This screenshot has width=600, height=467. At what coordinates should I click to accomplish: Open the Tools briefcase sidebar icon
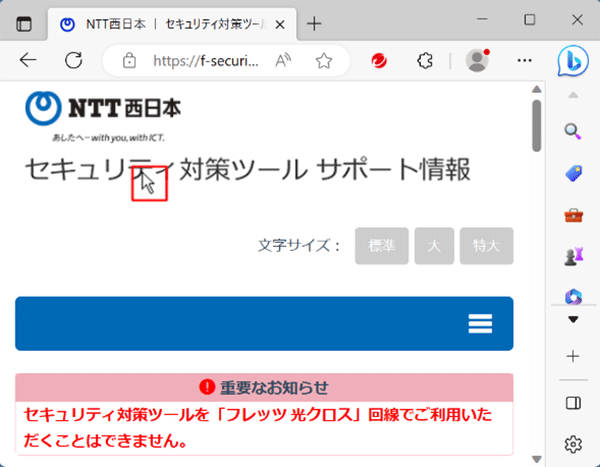[x=573, y=215]
